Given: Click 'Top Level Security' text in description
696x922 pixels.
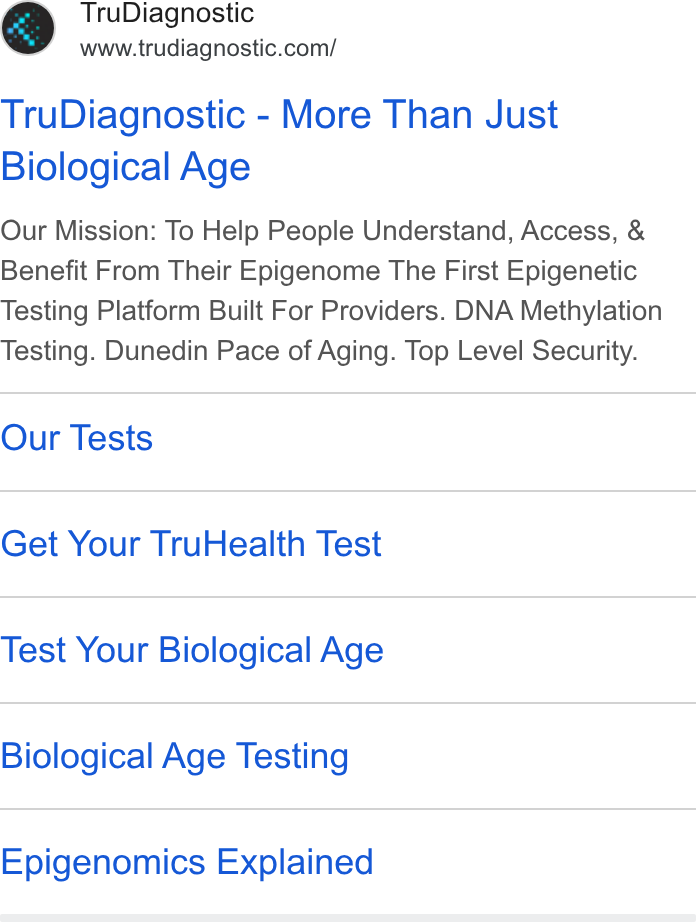Looking at the screenshot, I should (x=521, y=351).
